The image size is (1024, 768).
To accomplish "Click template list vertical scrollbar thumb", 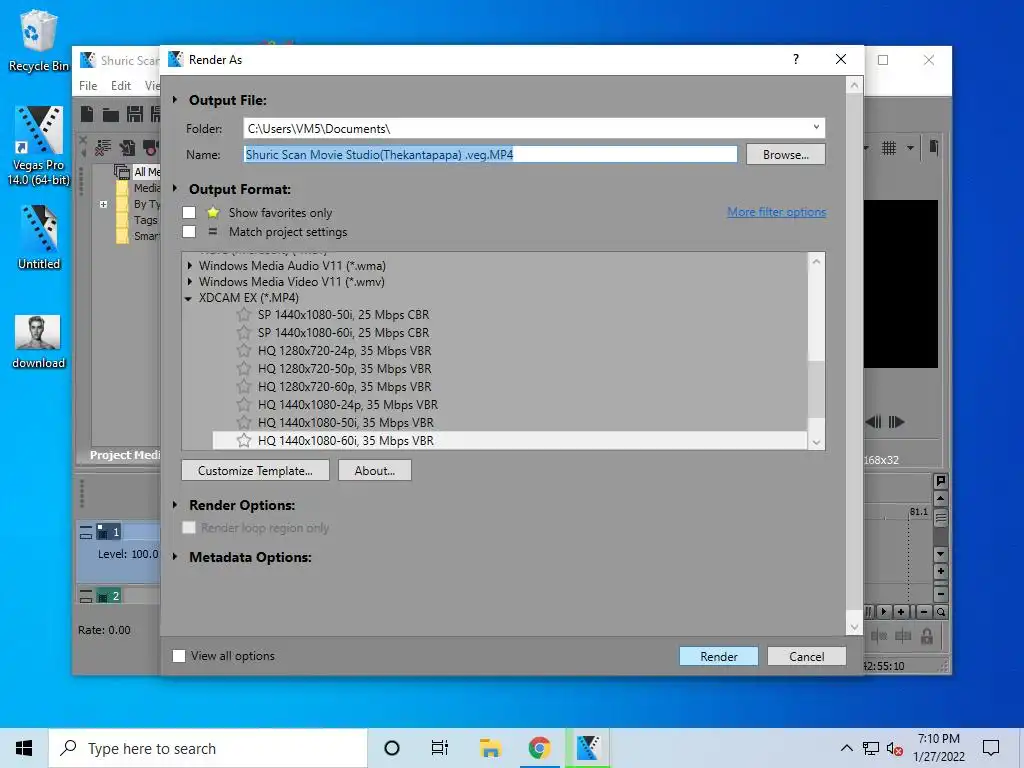I will coord(816,389).
